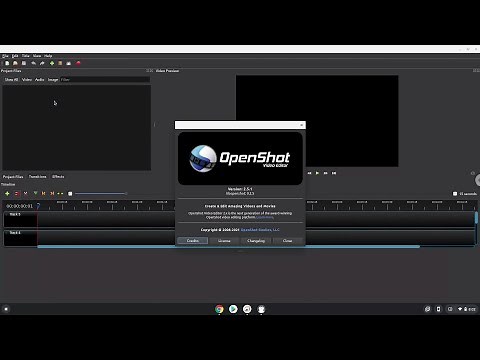480x360 pixels.
Task: Click the OpenShot Studios, LLC link
Action: point(260,230)
